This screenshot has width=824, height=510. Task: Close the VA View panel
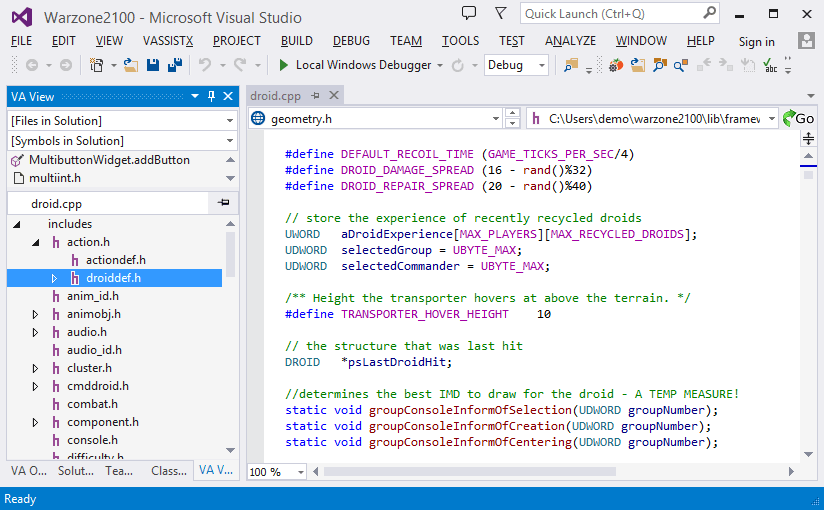coord(228,96)
